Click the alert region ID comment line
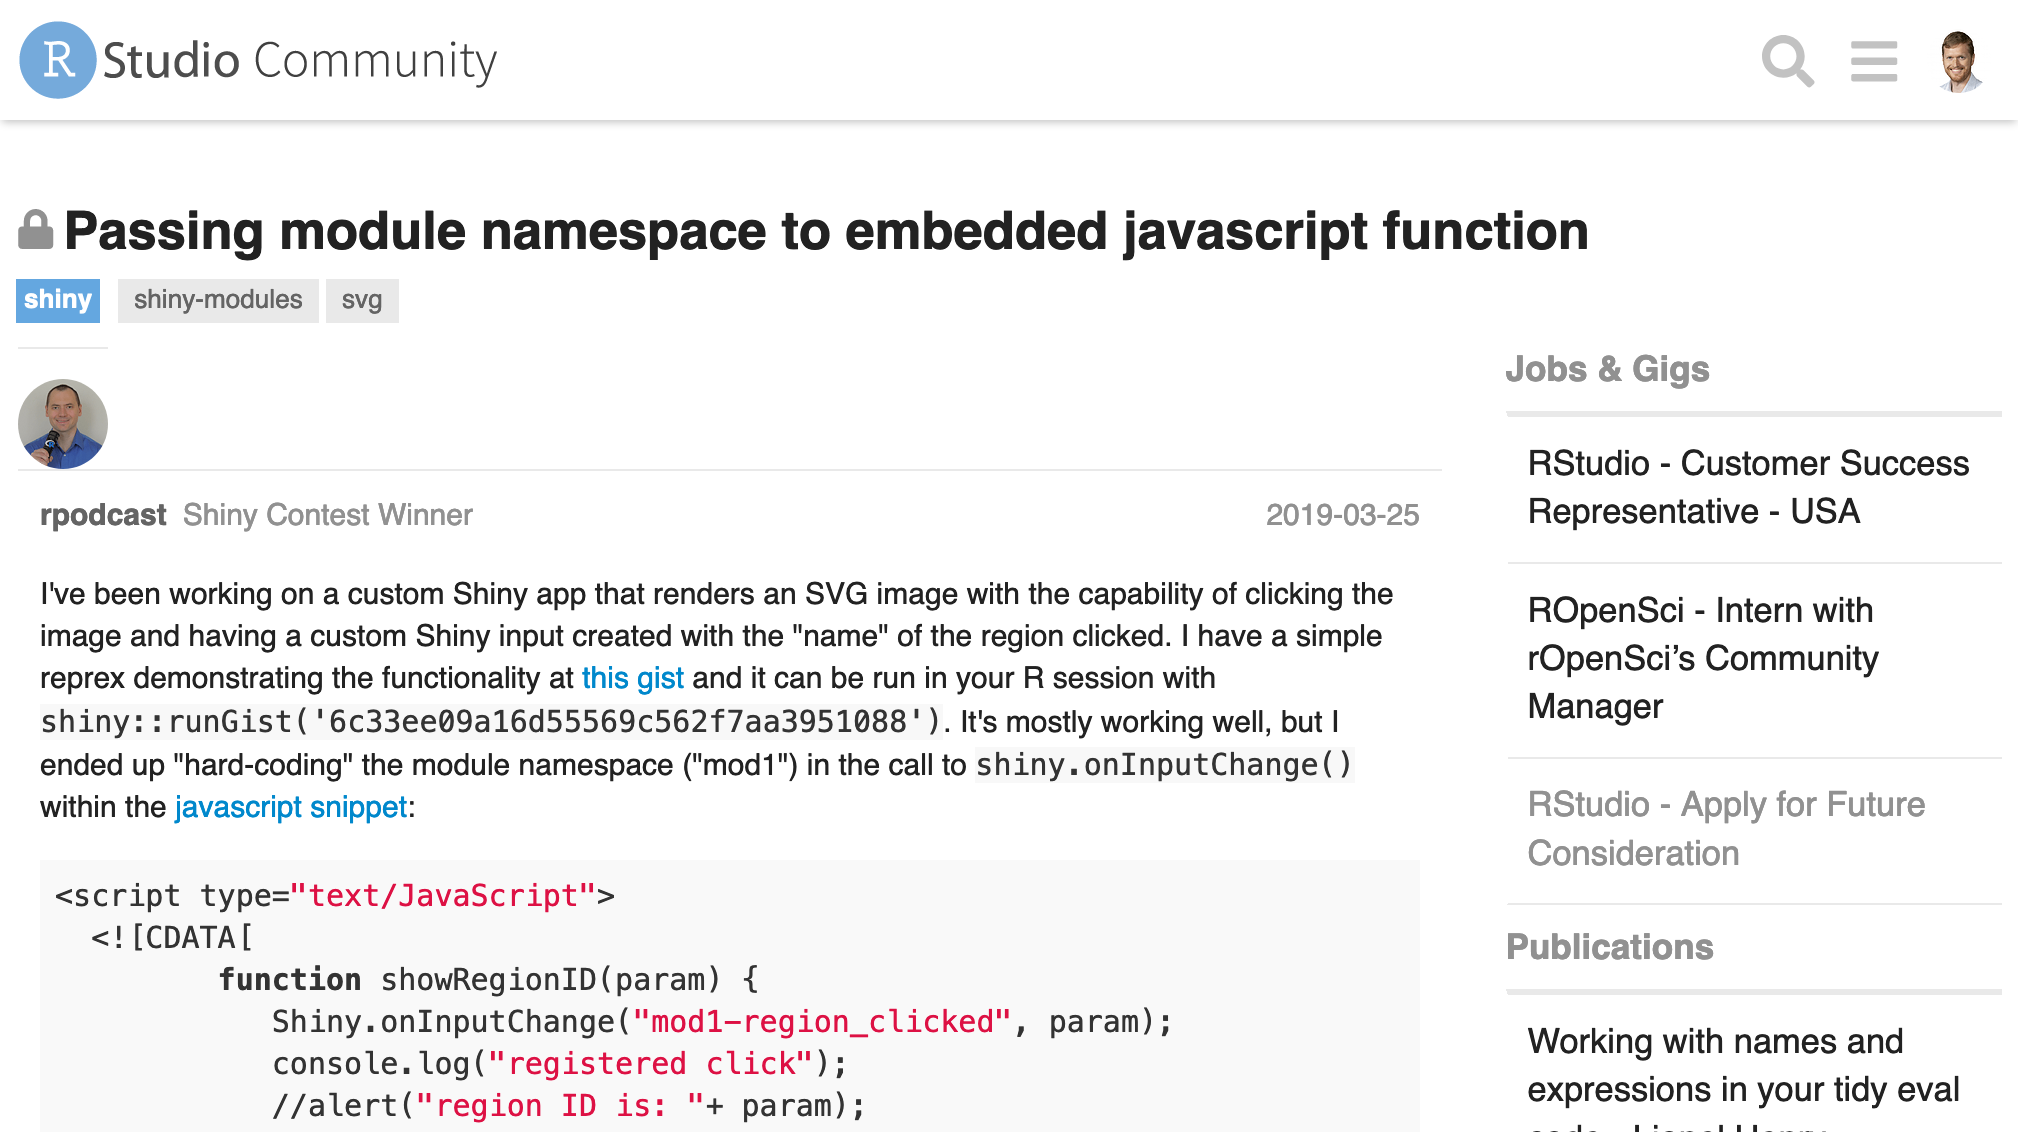This screenshot has height=1132, width=2018. (x=569, y=1106)
